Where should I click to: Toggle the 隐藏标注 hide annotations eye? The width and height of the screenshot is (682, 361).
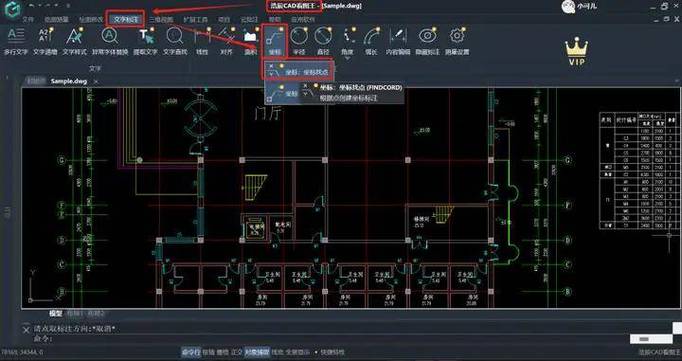click(x=428, y=41)
